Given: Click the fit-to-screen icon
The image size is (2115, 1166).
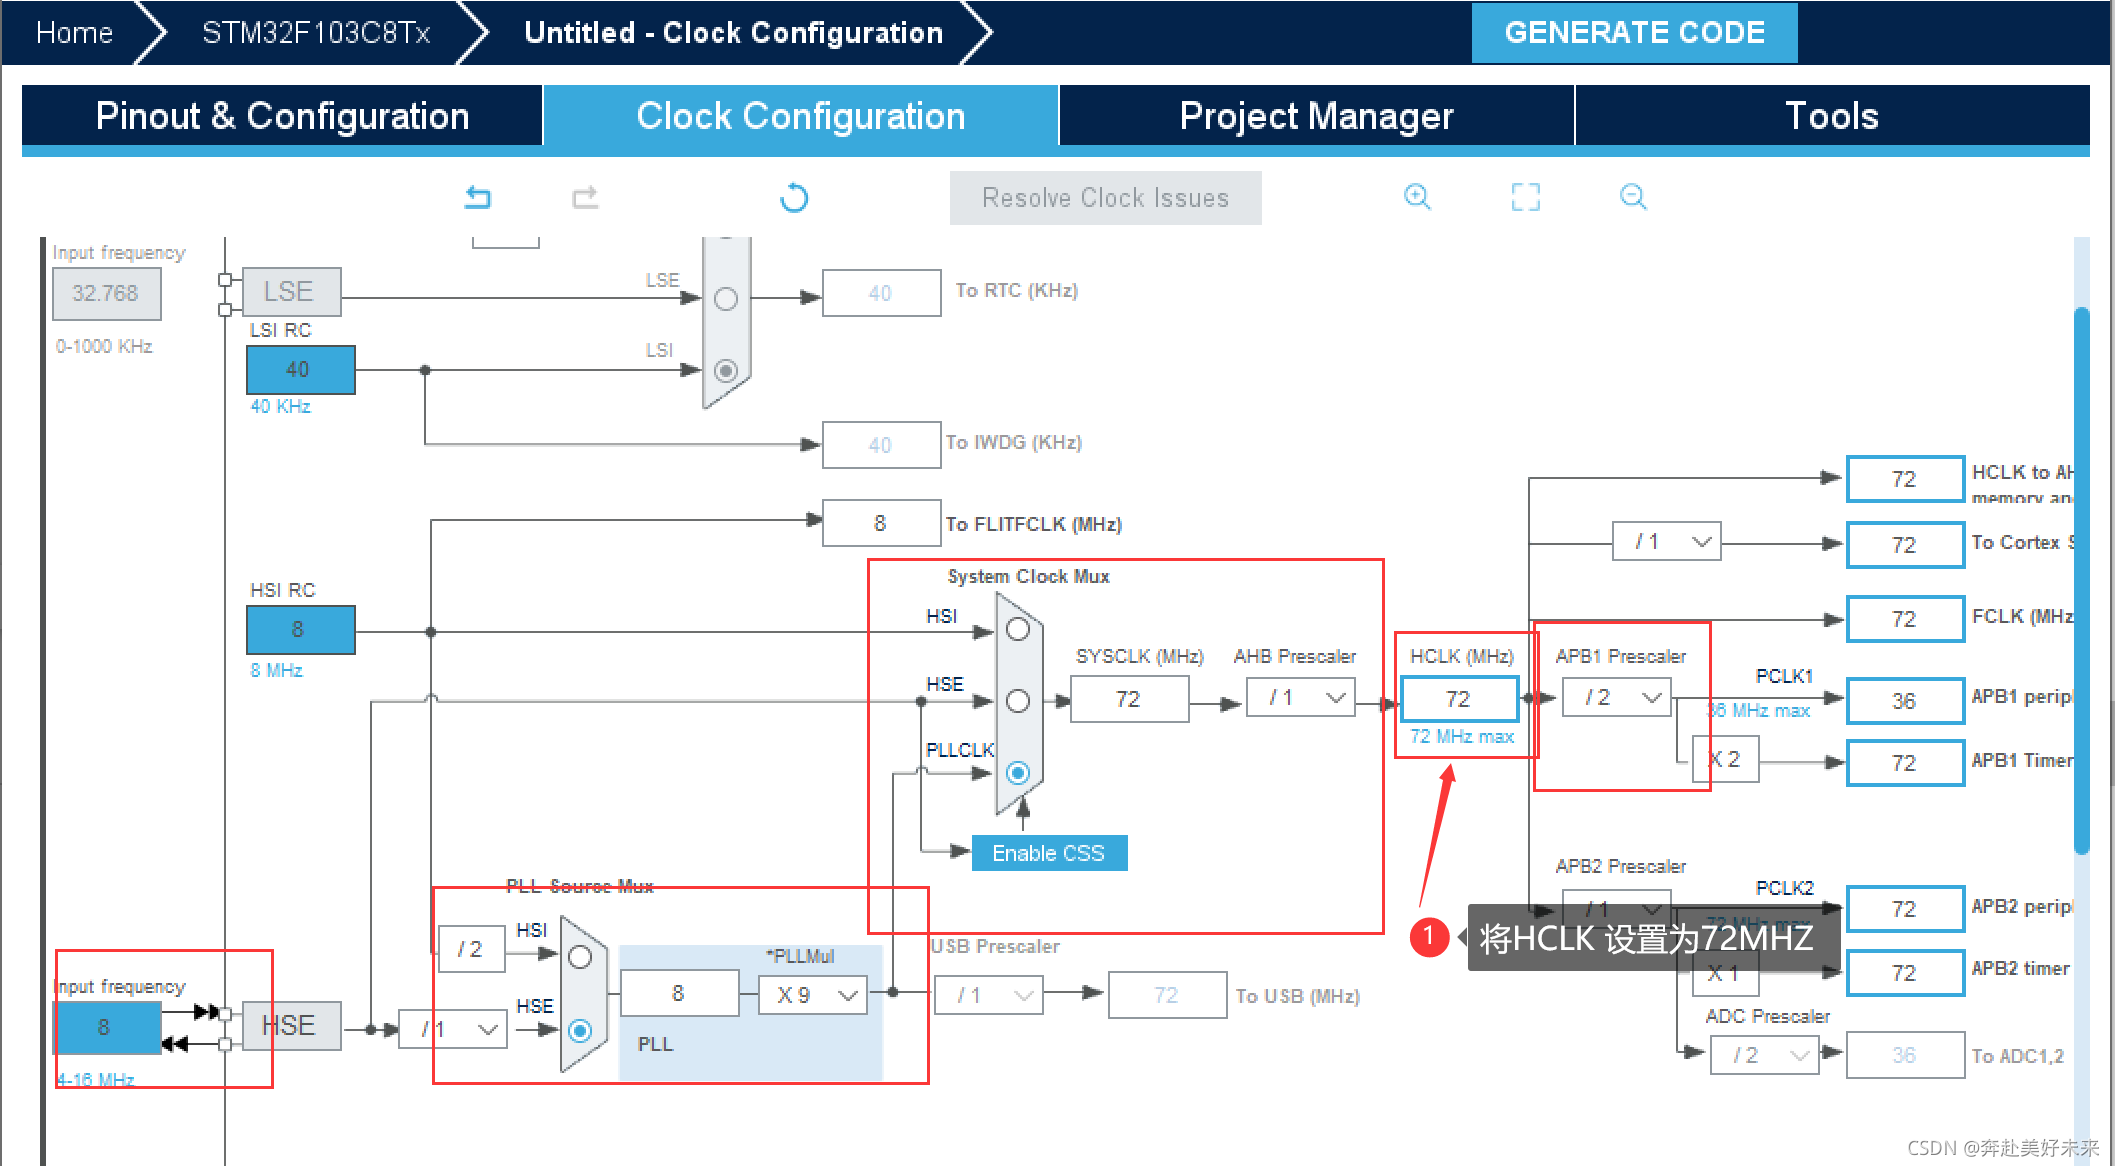Looking at the screenshot, I should point(1525,197).
